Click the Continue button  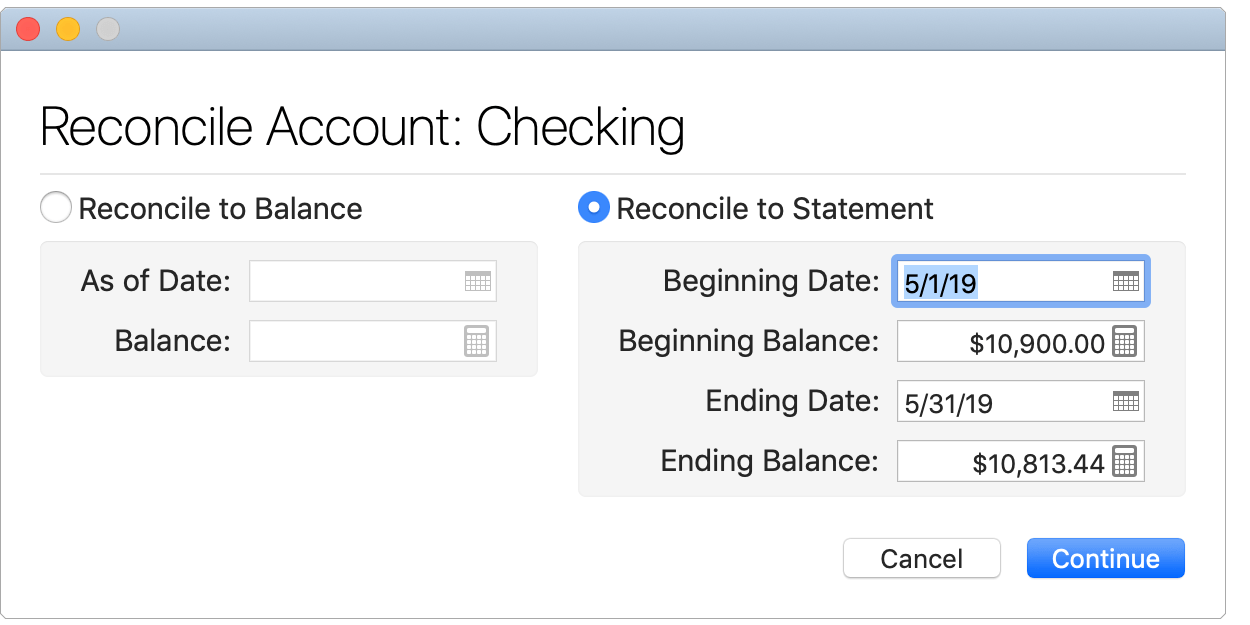[x=1105, y=558]
